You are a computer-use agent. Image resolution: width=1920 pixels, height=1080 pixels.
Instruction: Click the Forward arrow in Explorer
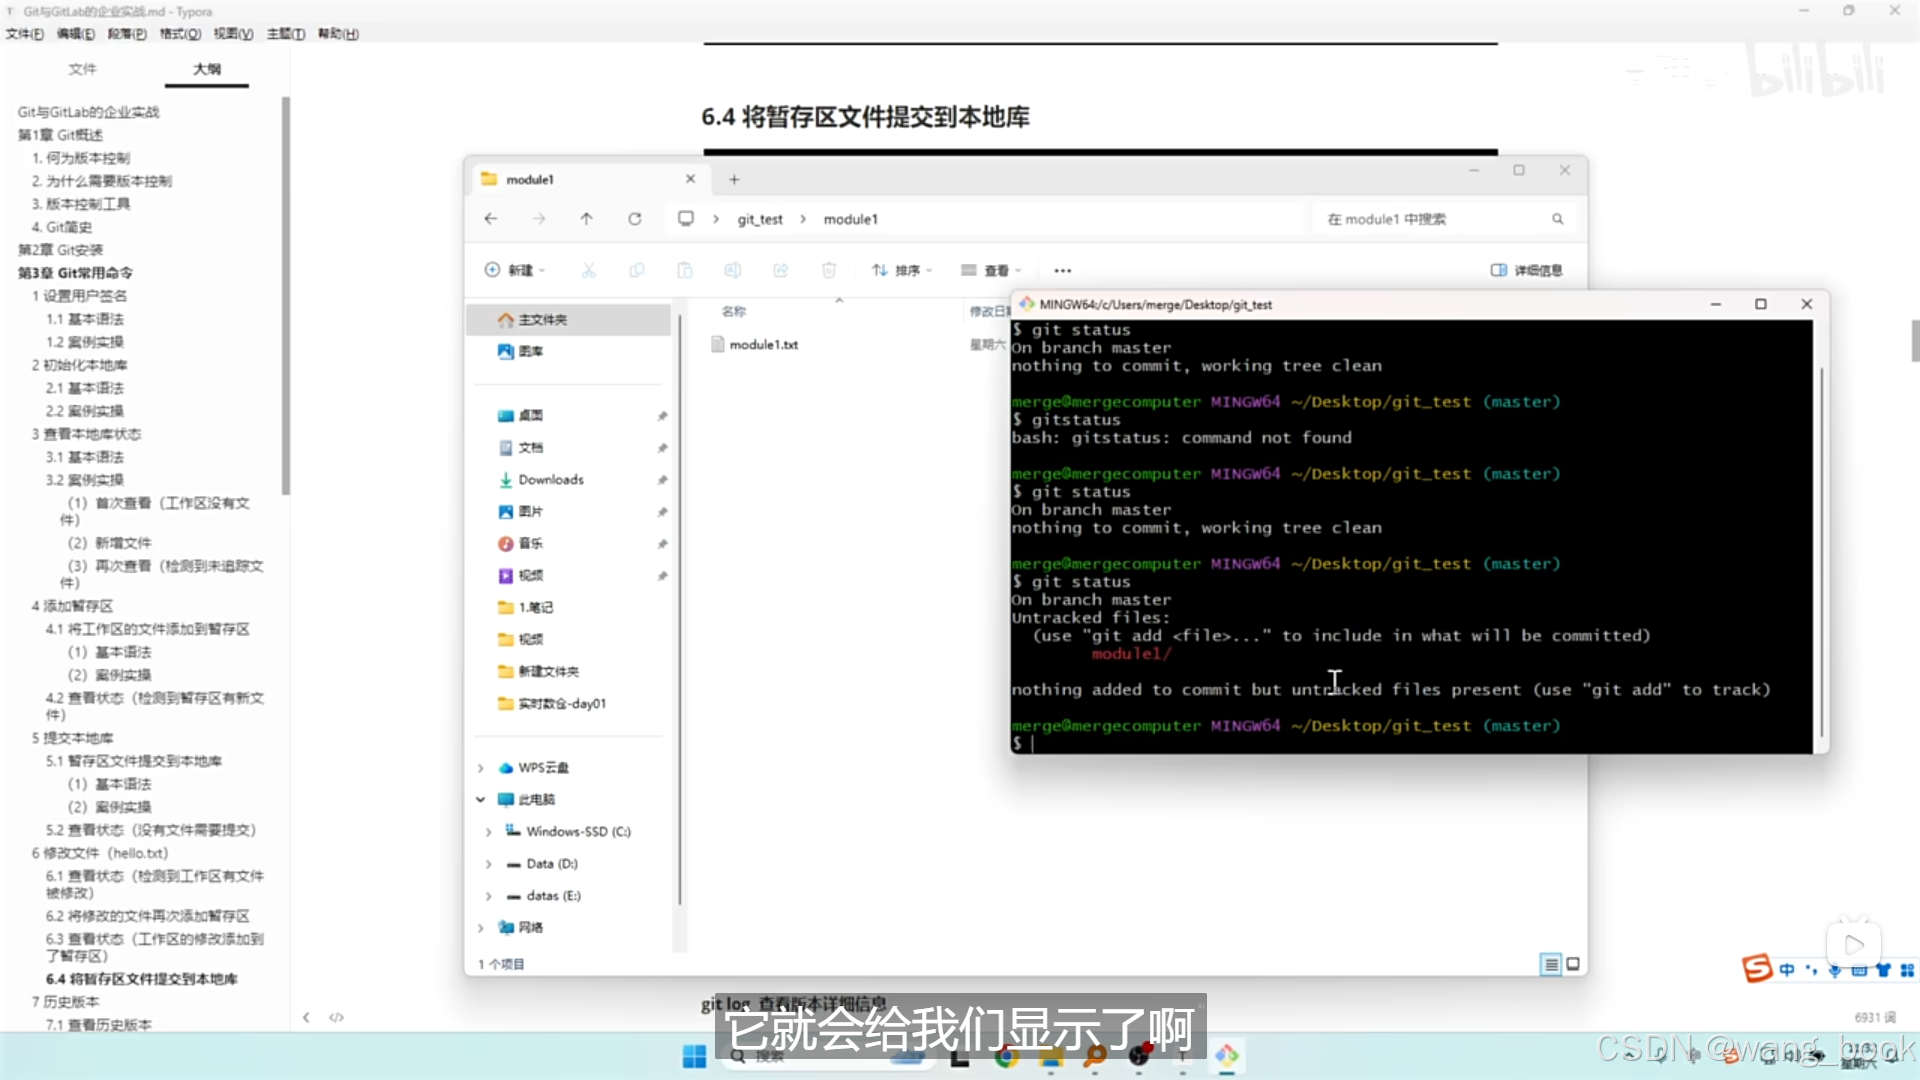point(539,219)
